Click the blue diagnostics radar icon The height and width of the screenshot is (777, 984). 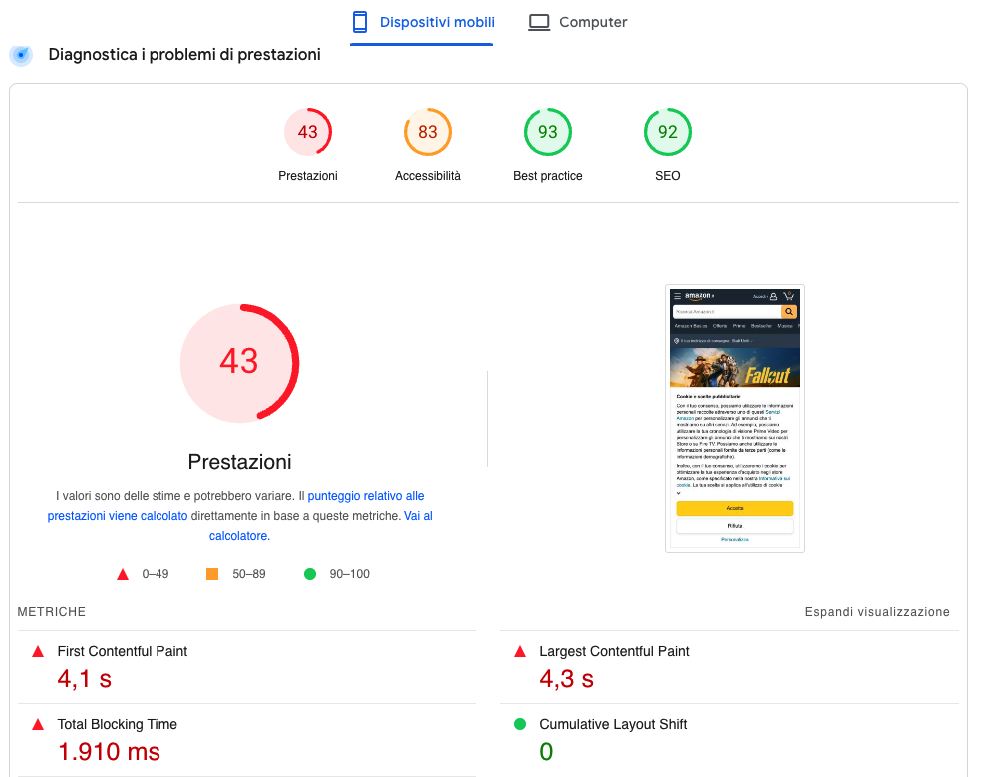click(x=21, y=55)
